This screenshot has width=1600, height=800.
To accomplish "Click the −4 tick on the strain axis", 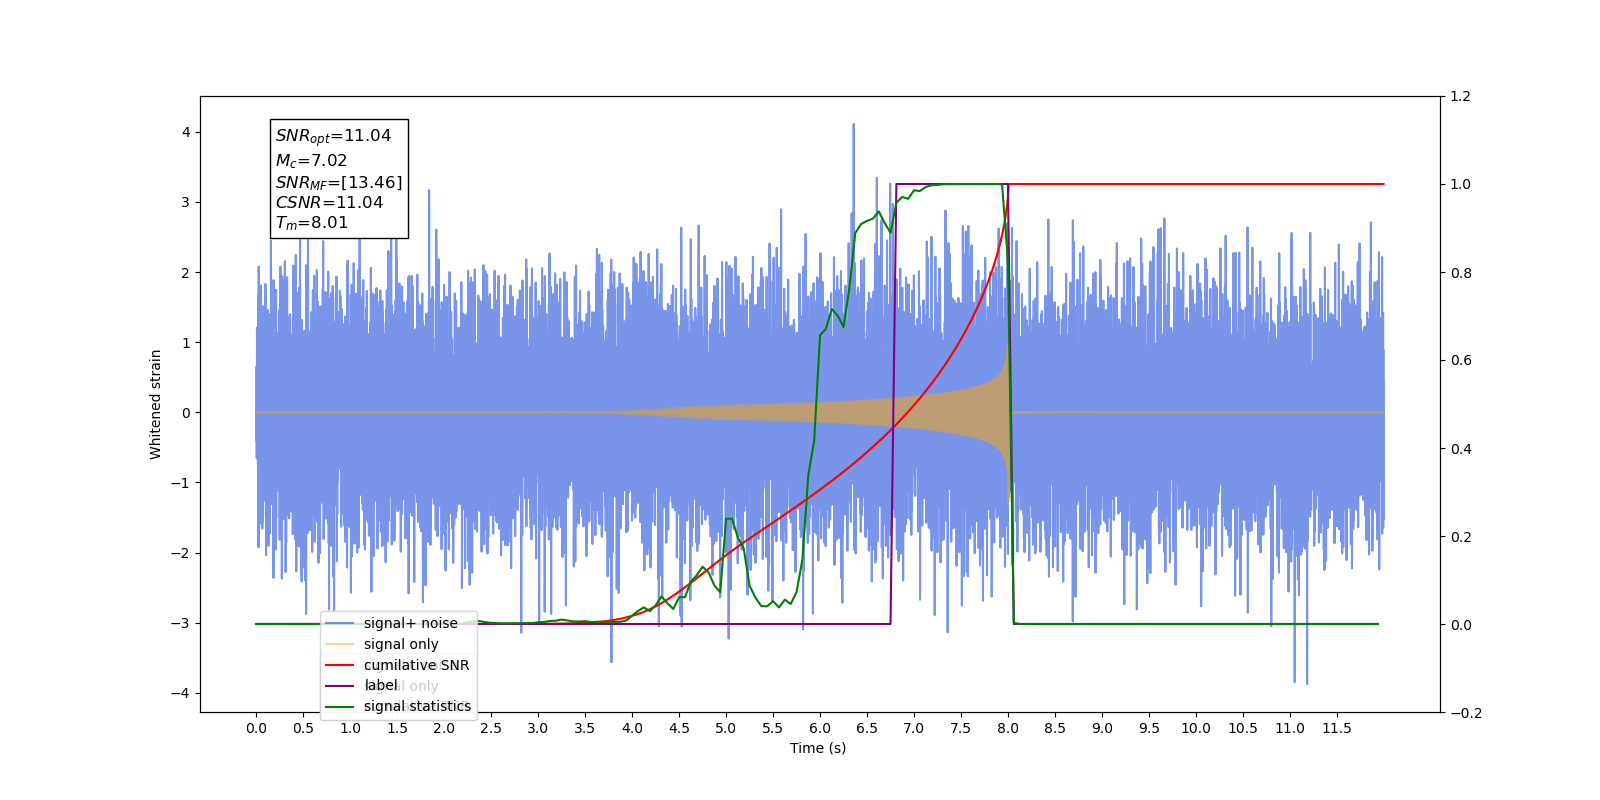I will (180, 693).
